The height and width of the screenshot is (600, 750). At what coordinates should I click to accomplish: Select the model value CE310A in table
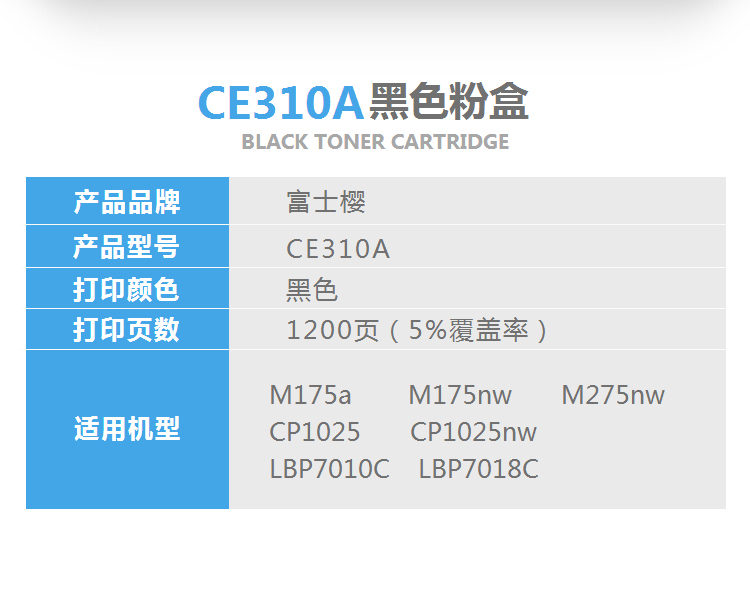tap(338, 249)
